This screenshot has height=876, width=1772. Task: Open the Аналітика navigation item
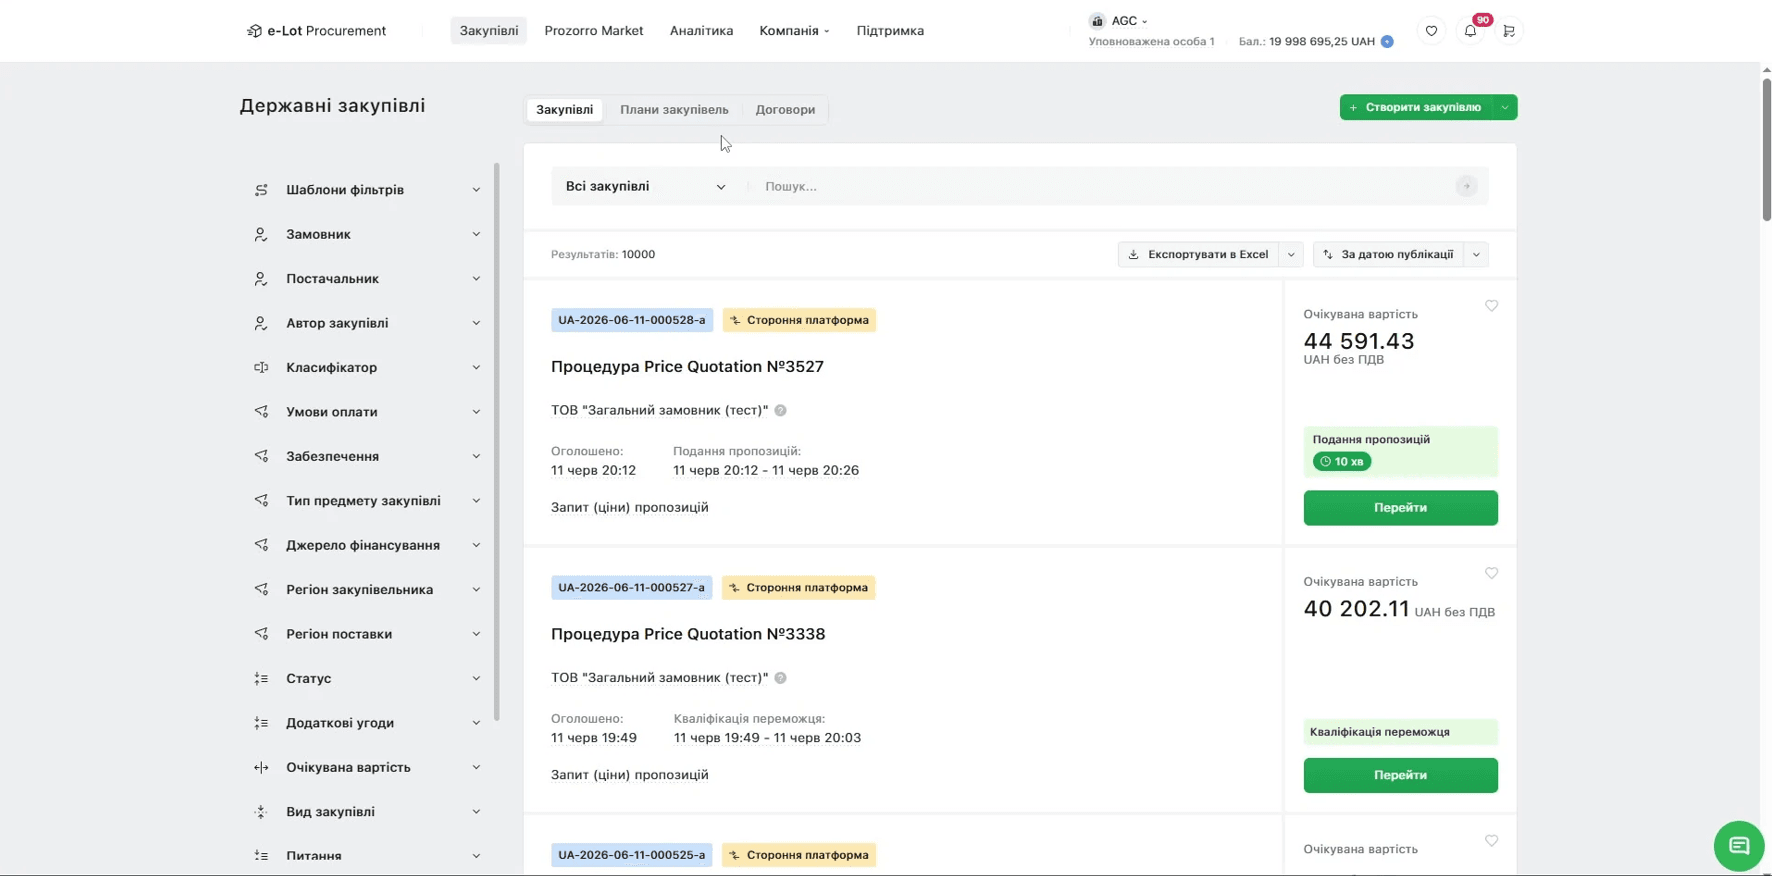point(701,31)
